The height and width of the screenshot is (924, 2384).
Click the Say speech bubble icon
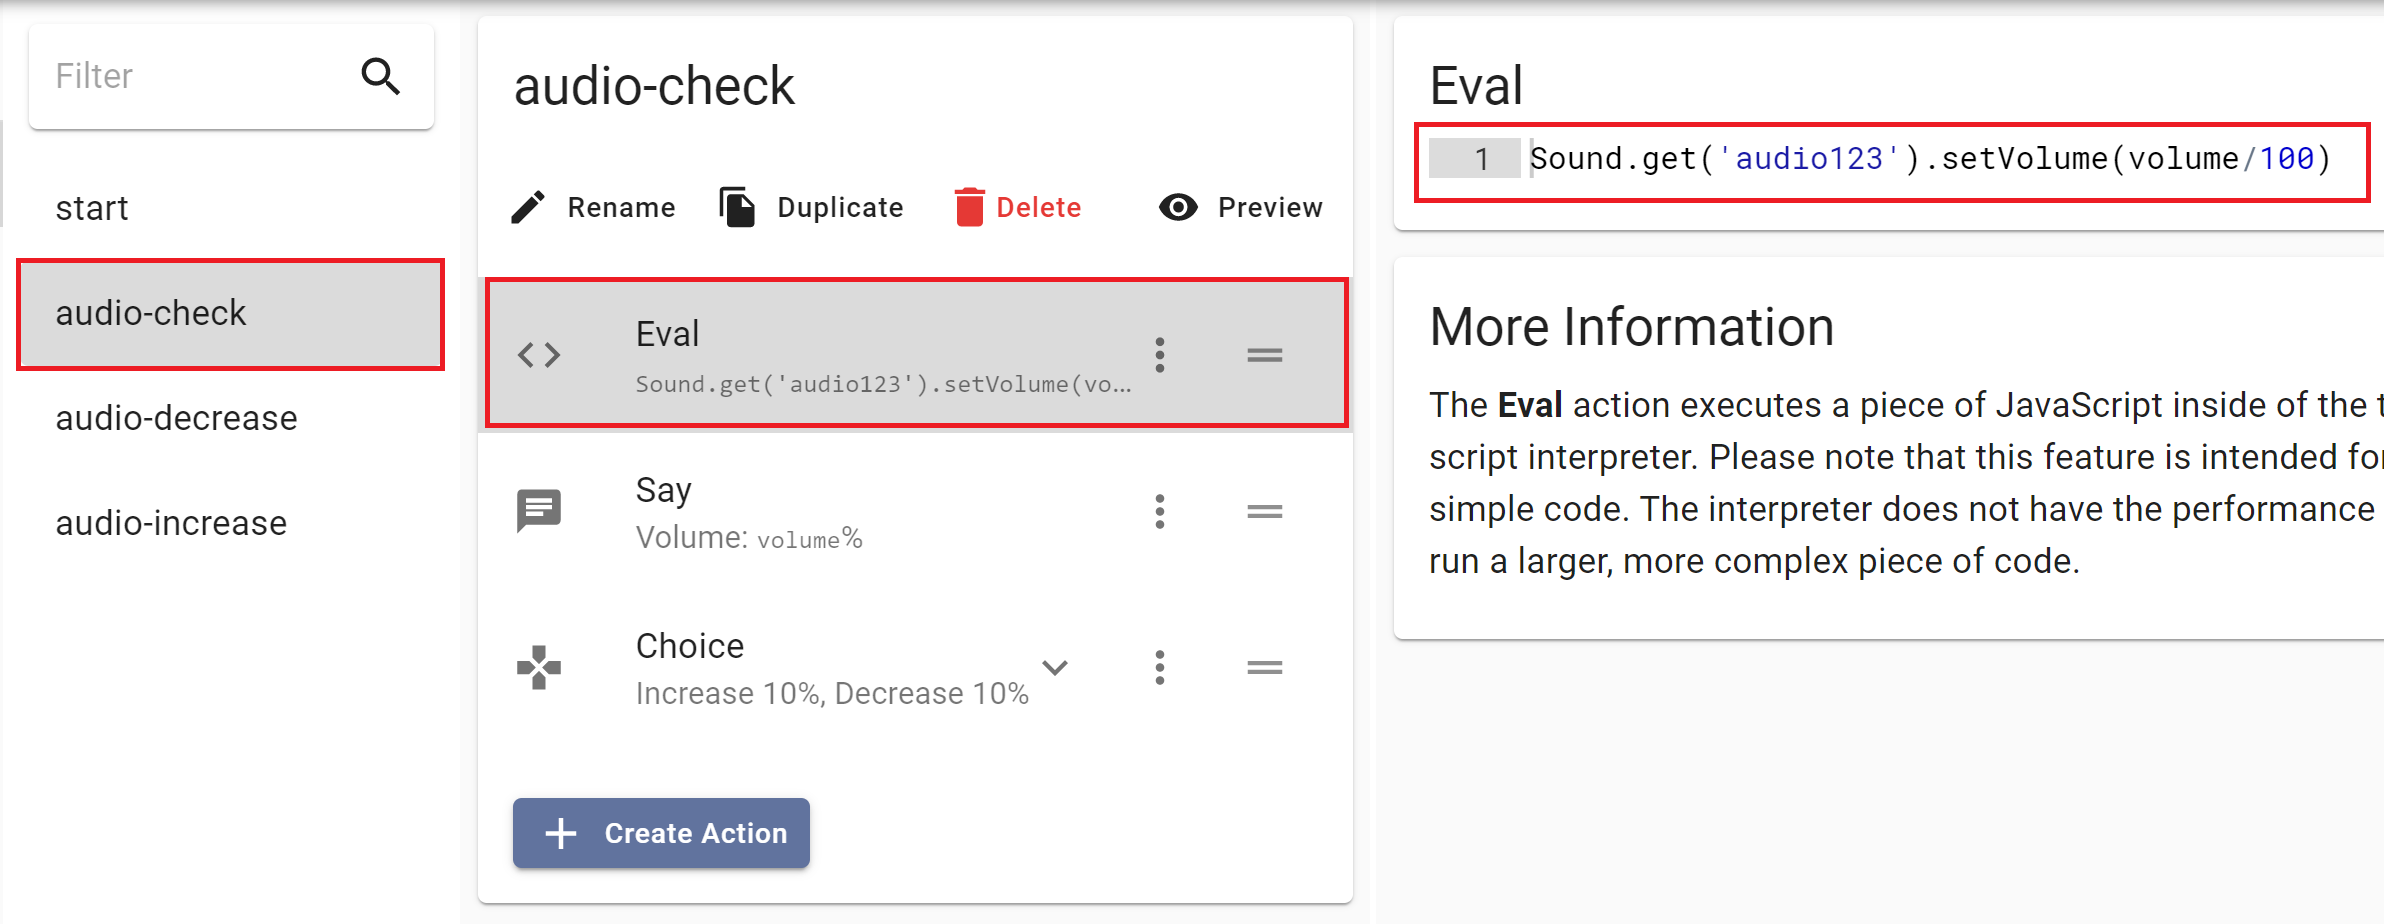coord(539,511)
